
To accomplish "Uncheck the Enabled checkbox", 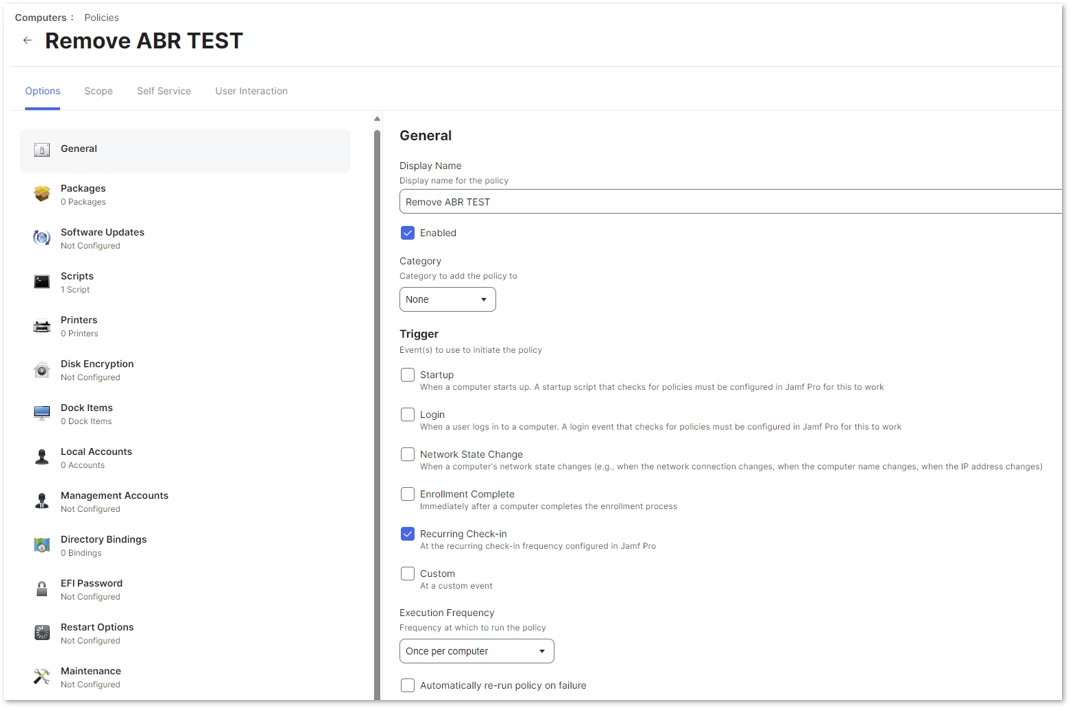I will coord(407,233).
